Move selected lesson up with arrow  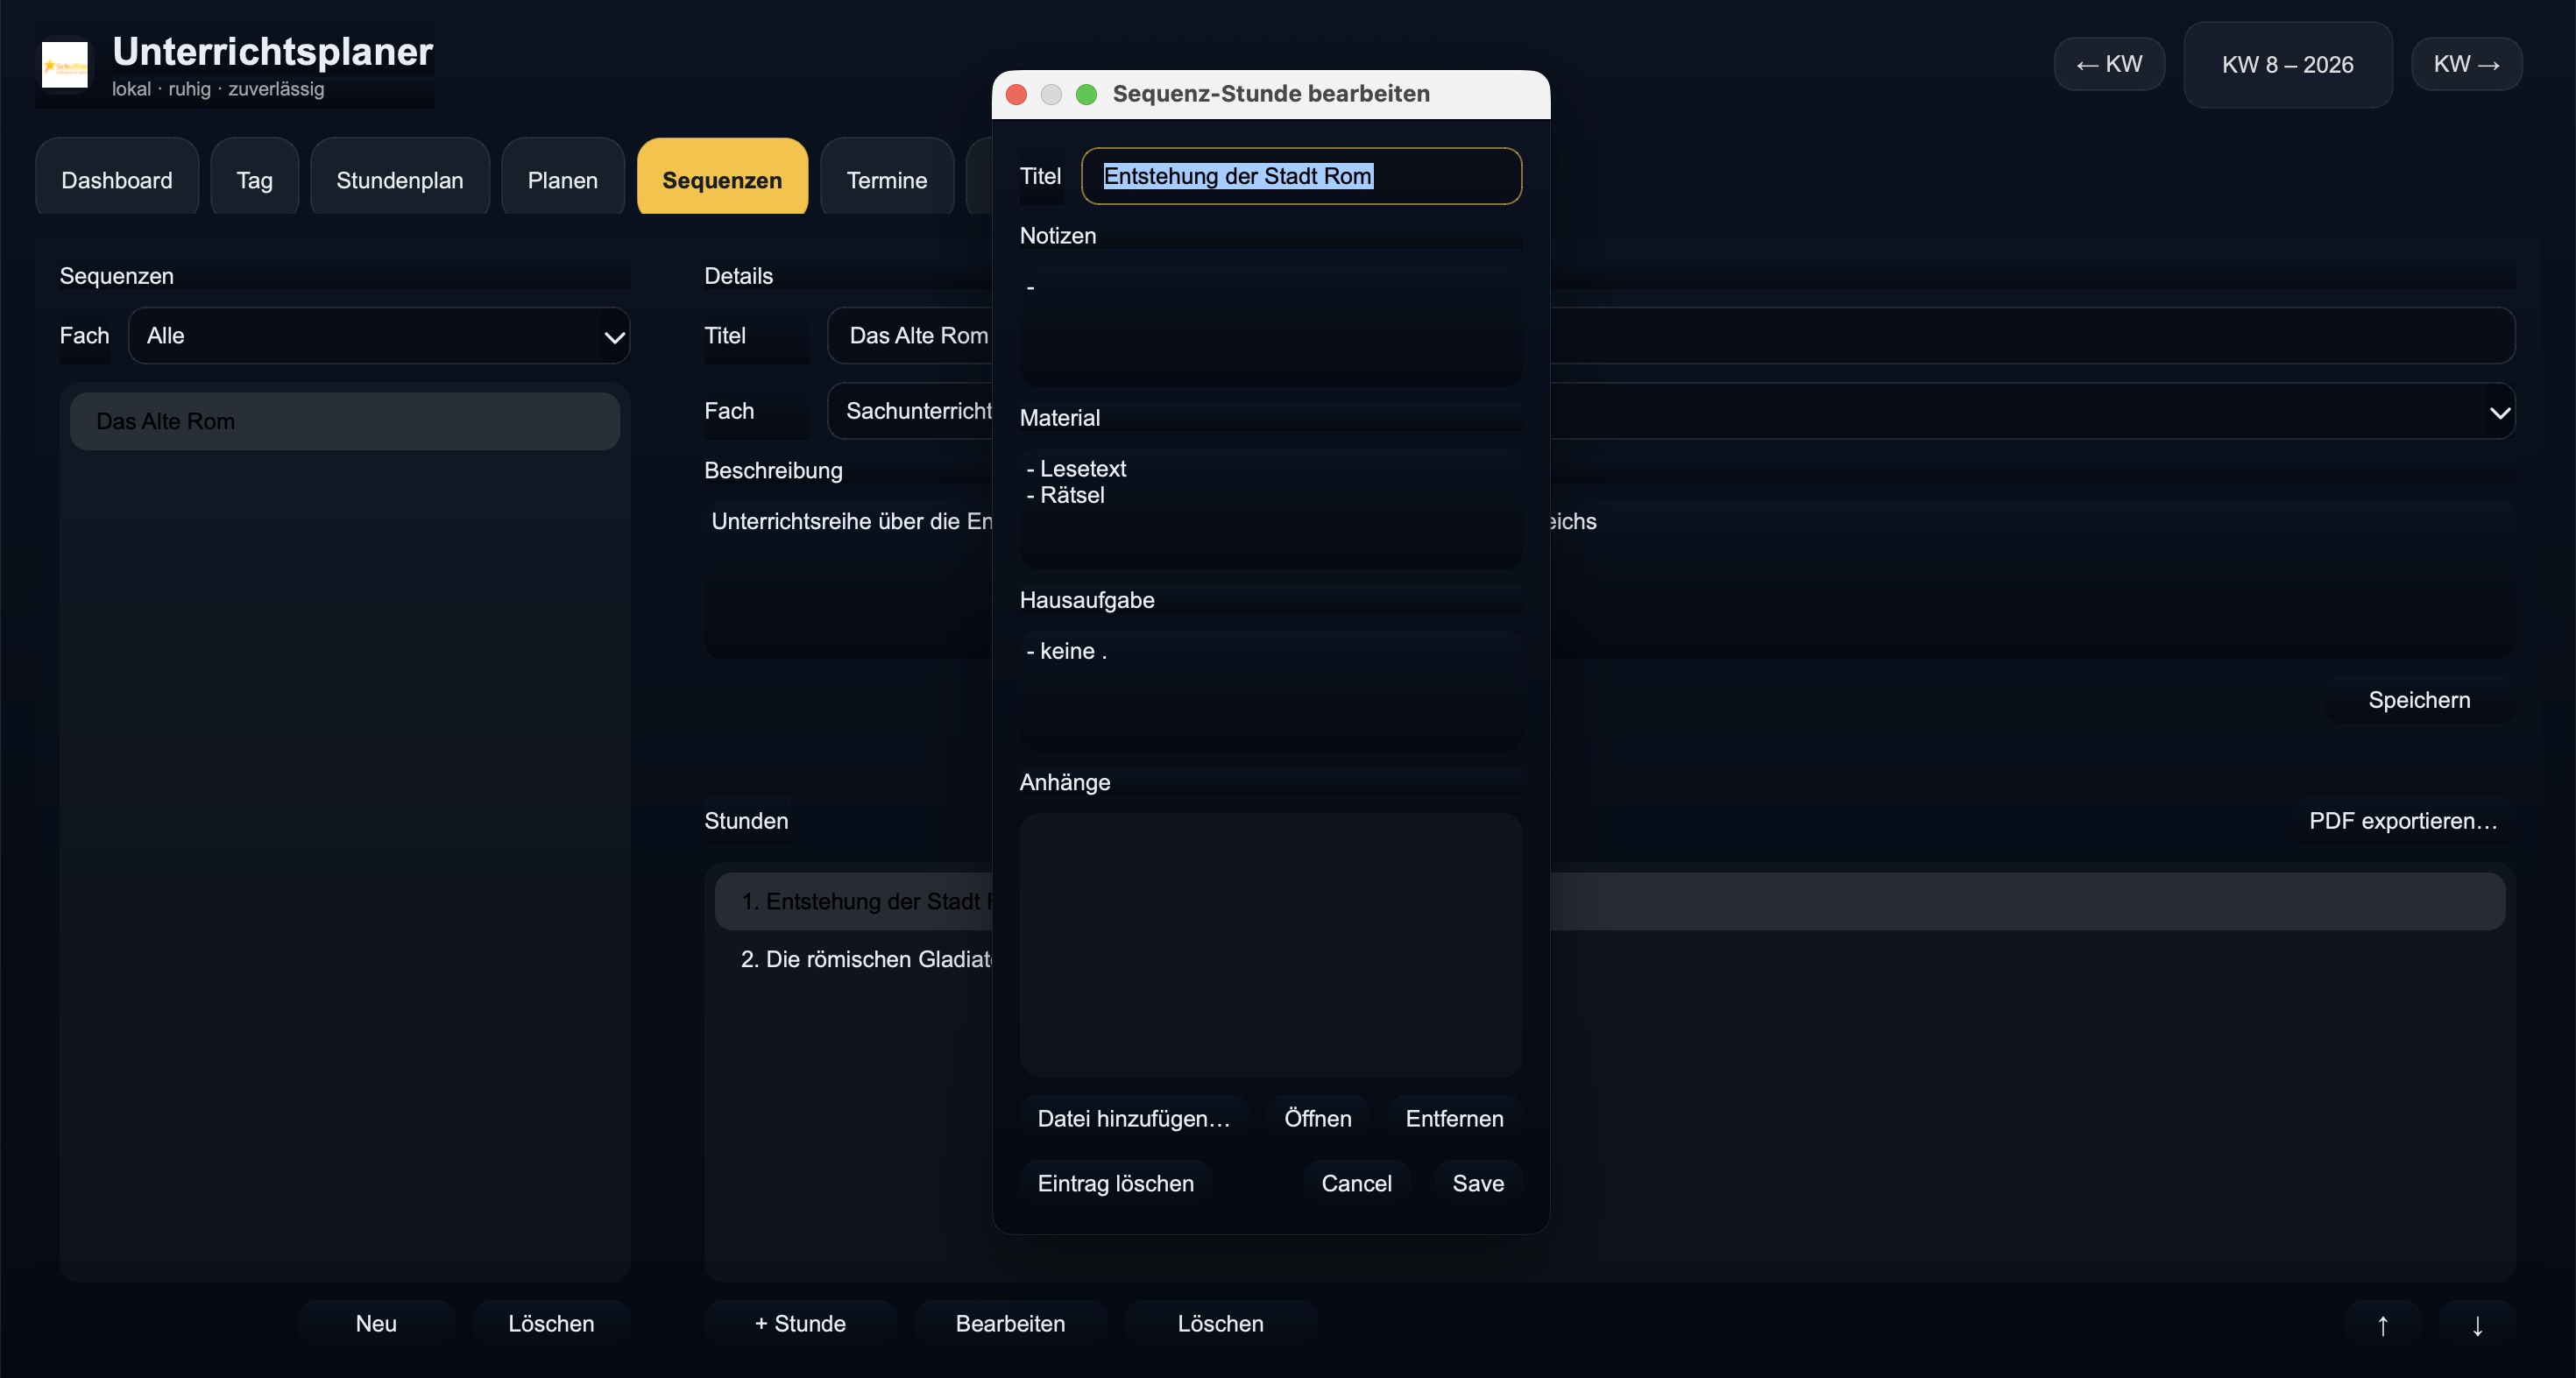pyautogui.click(x=2382, y=1324)
